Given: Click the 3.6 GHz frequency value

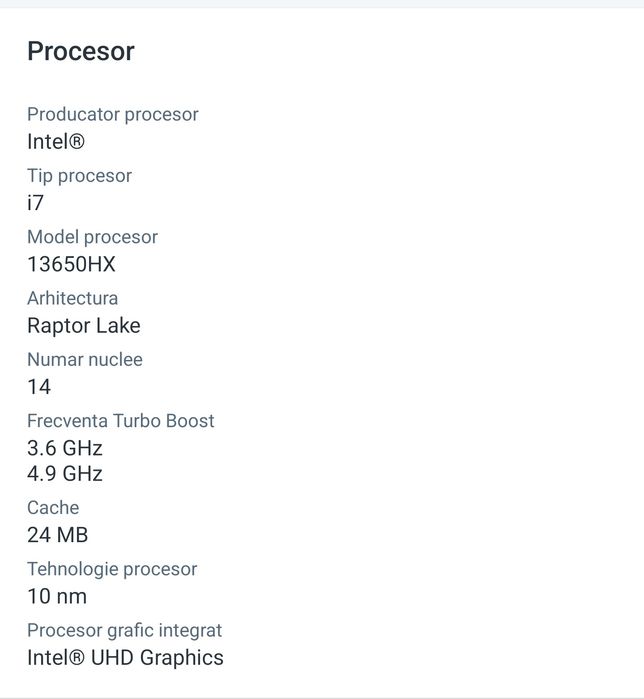Looking at the screenshot, I should tap(65, 448).
